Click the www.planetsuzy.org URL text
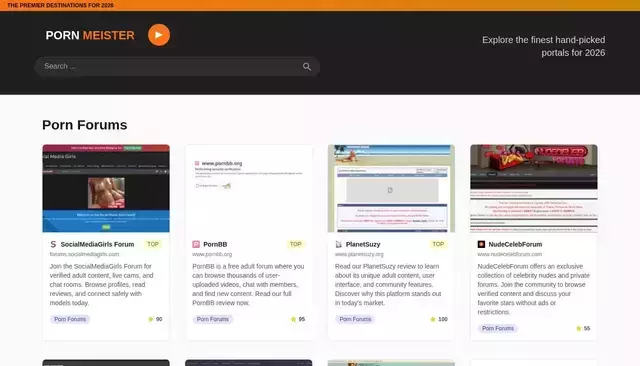Image resolution: width=640 pixels, height=366 pixels. 359,254
